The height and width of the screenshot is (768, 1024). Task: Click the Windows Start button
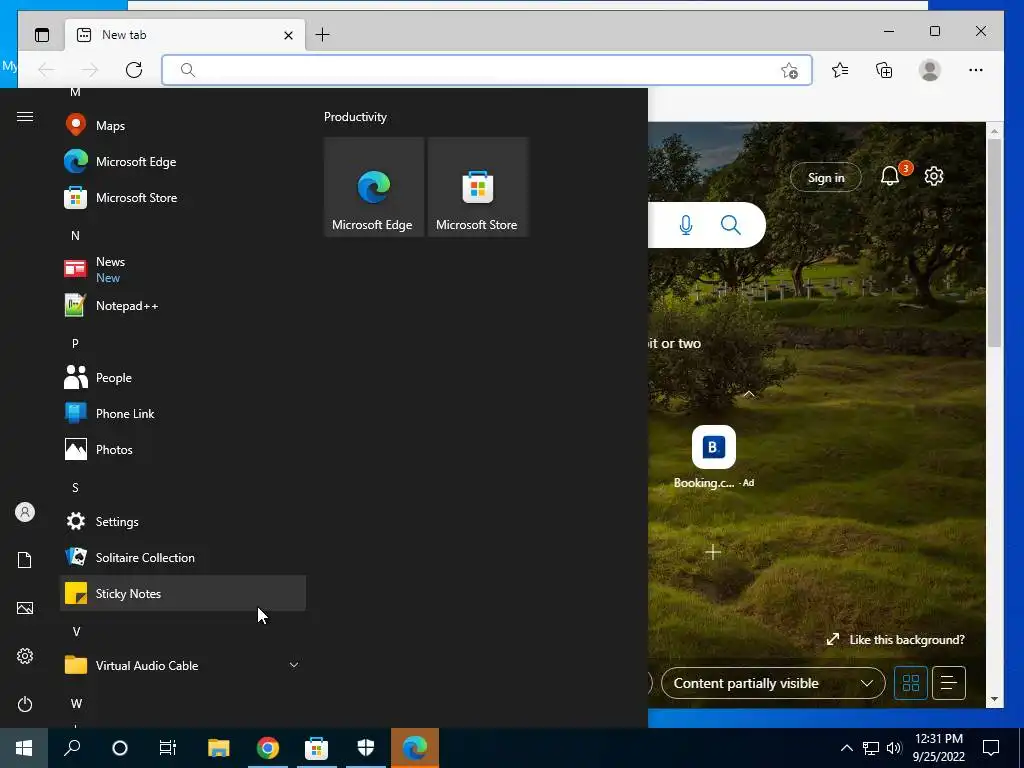[24, 748]
